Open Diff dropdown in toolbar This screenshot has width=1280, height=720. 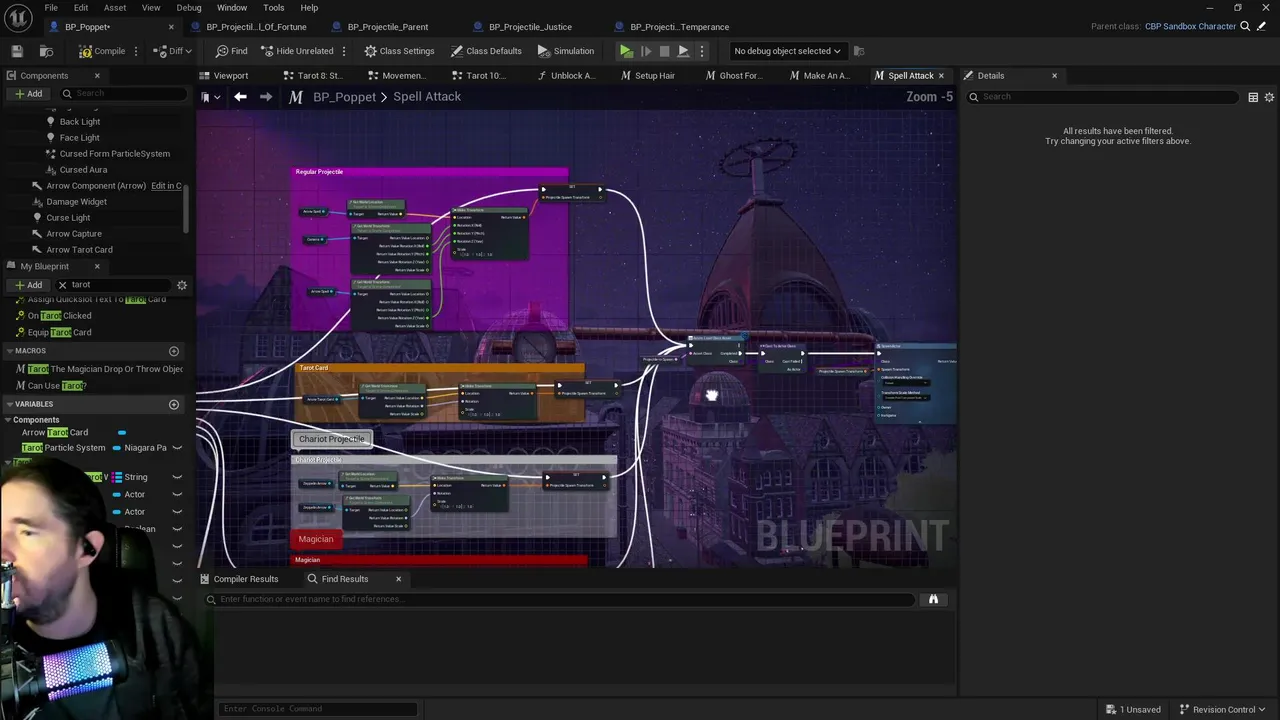coord(175,51)
